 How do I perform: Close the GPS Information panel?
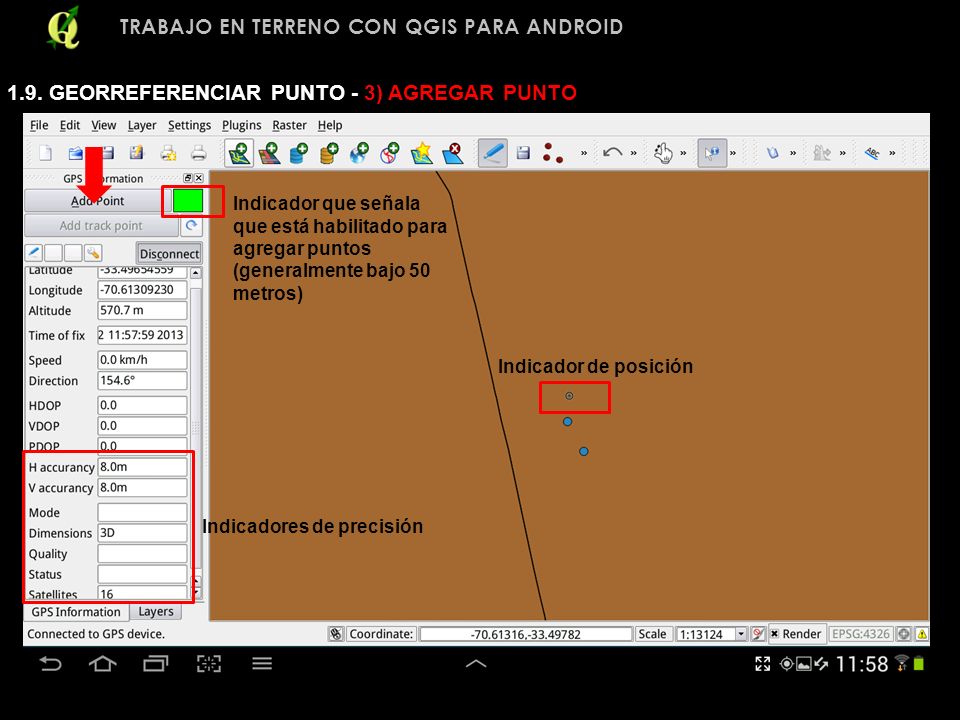pyautogui.click(x=198, y=178)
